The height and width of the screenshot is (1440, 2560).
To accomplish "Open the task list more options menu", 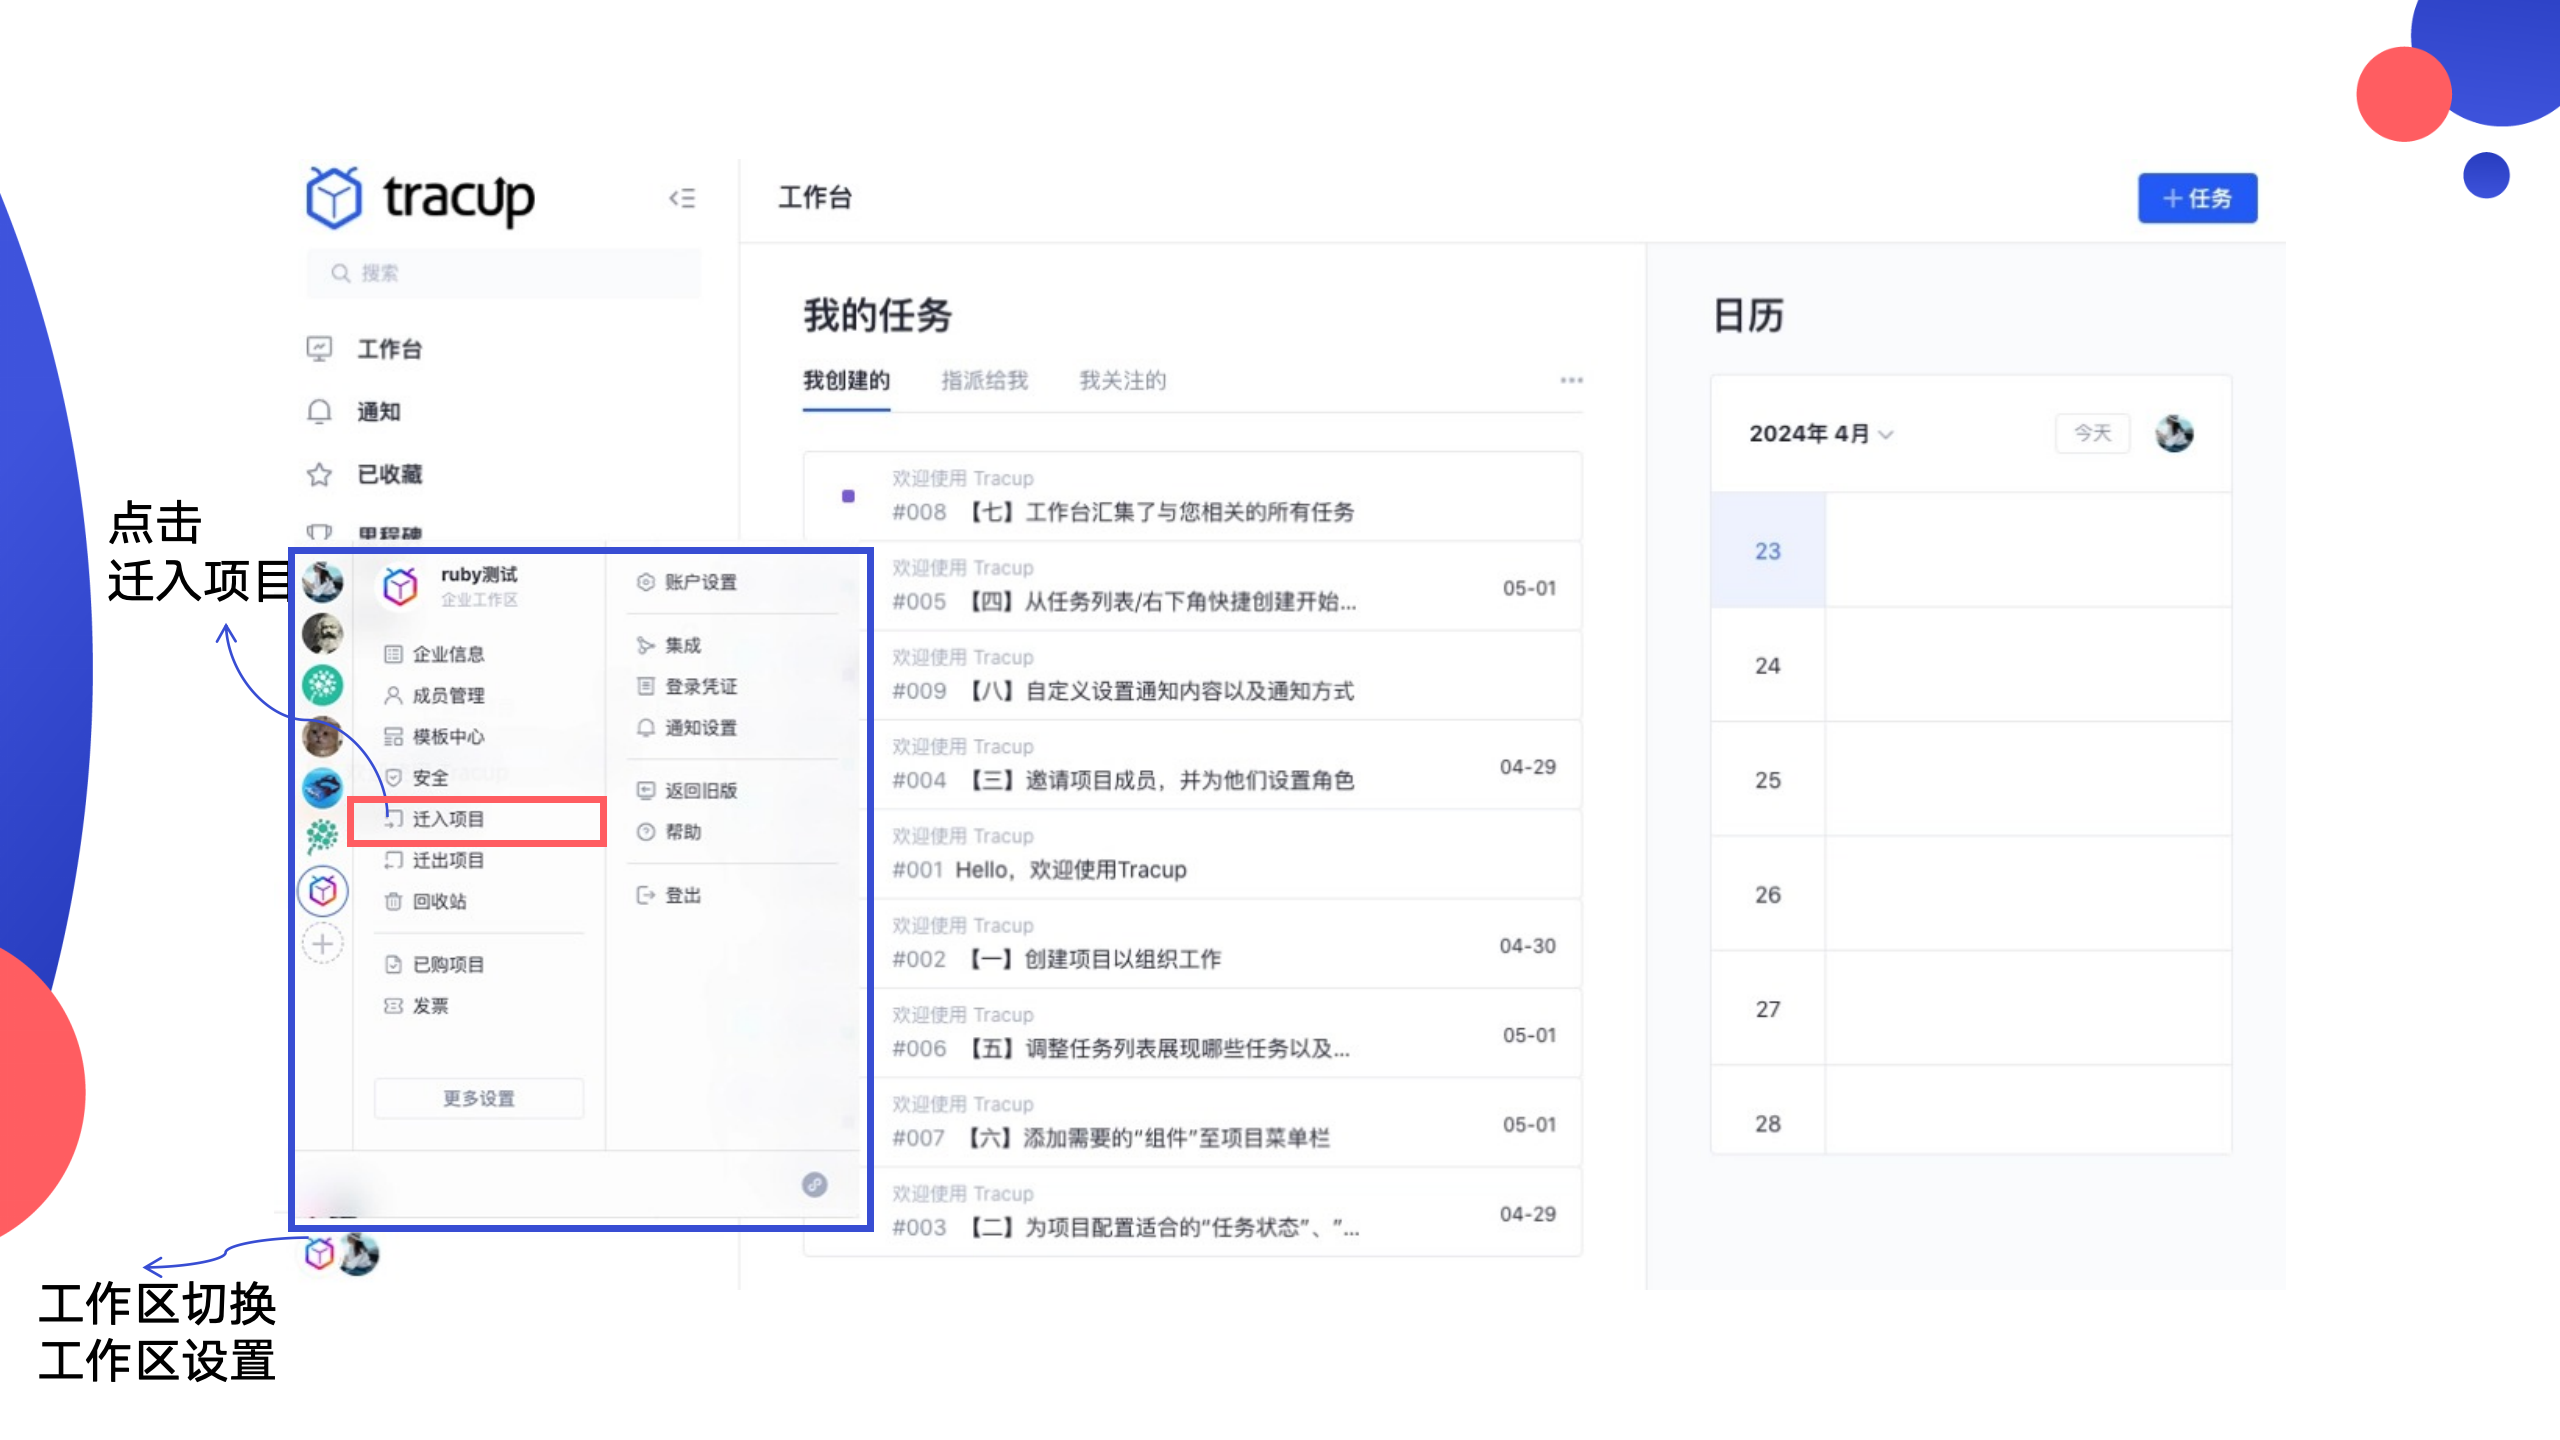I will [1570, 380].
